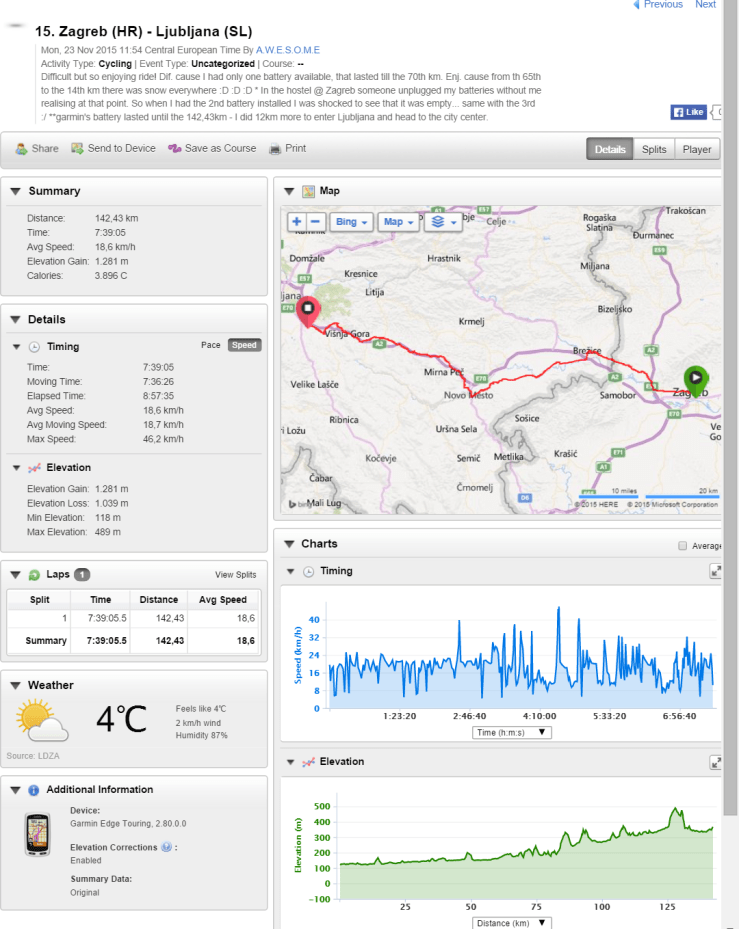Collapse the Summary panel

[15, 191]
